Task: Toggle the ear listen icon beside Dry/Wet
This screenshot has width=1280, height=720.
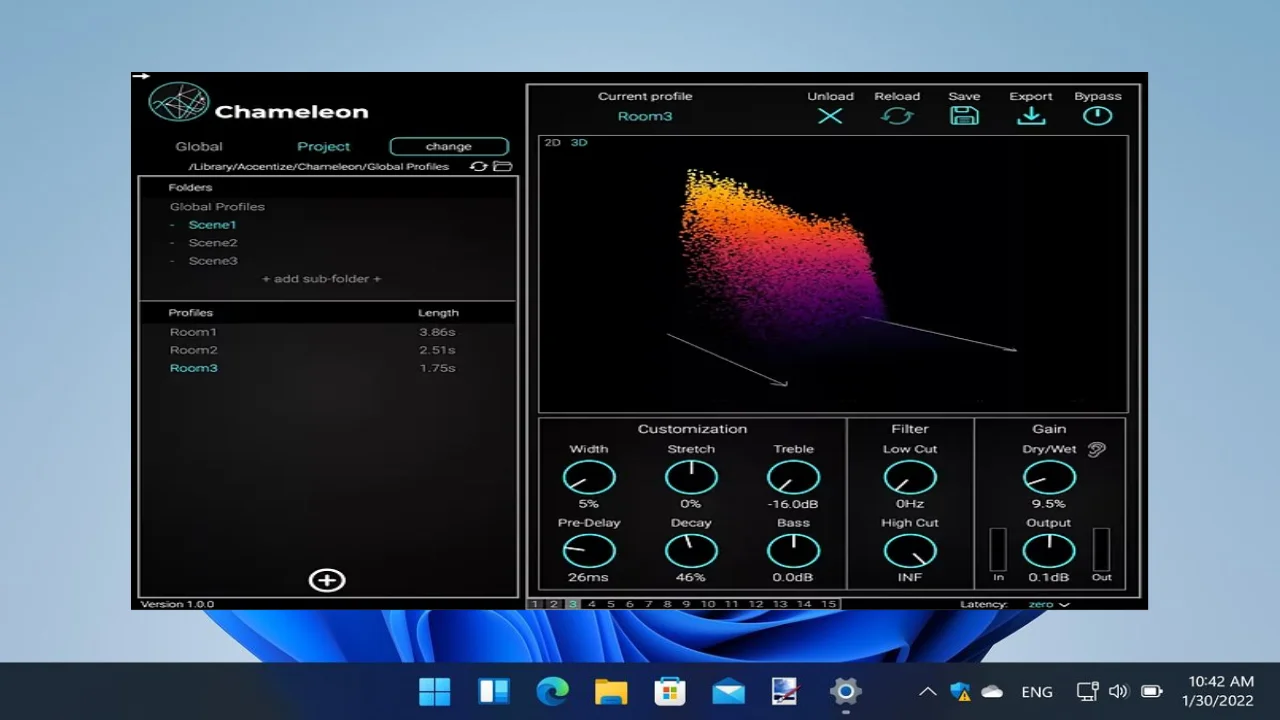Action: pos(1097,450)
